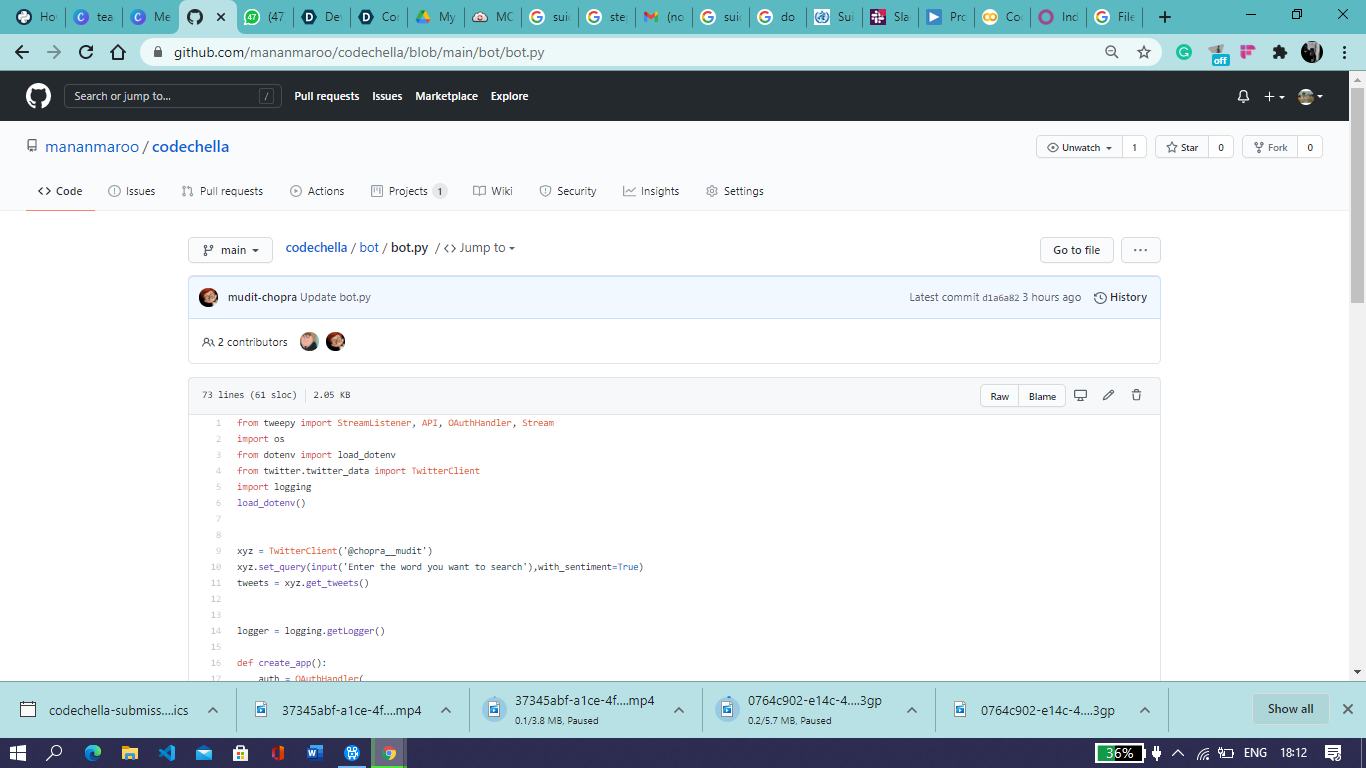Viewport: 1366px width, 768px height.
Task: Open Issues in top navigation
Action: 387,96
